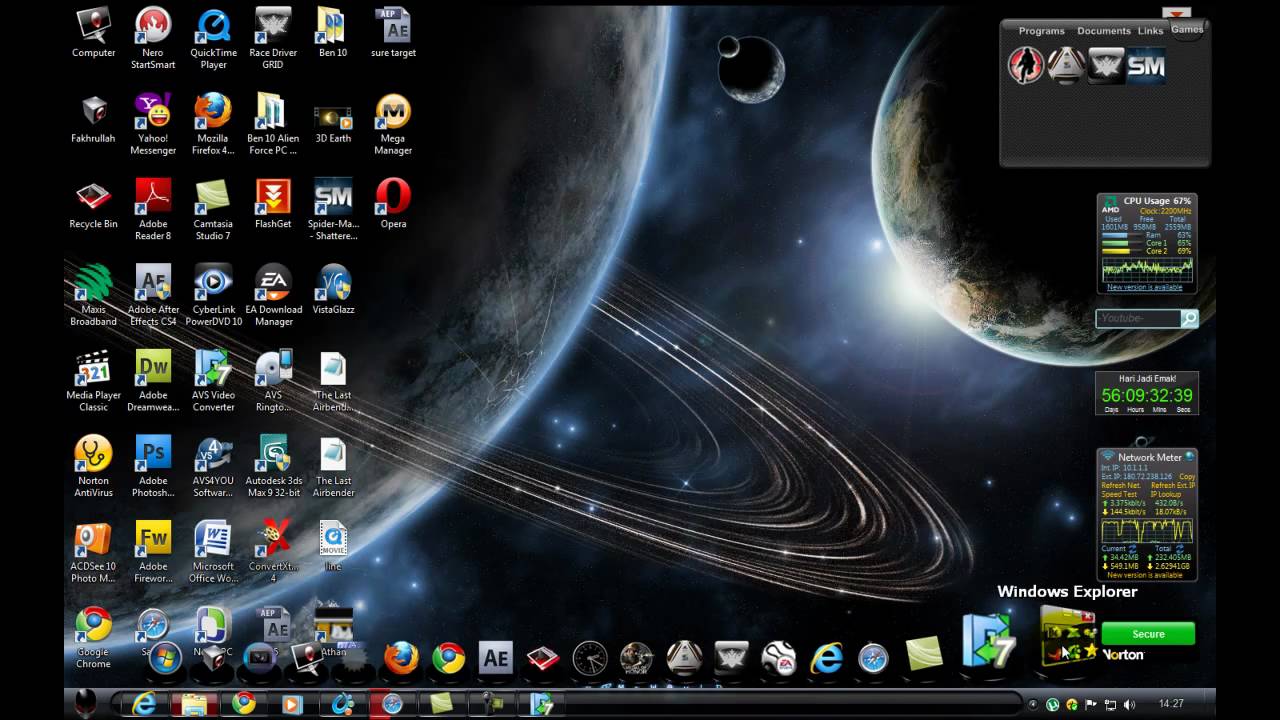Open the Computer desktop icon

93,33
